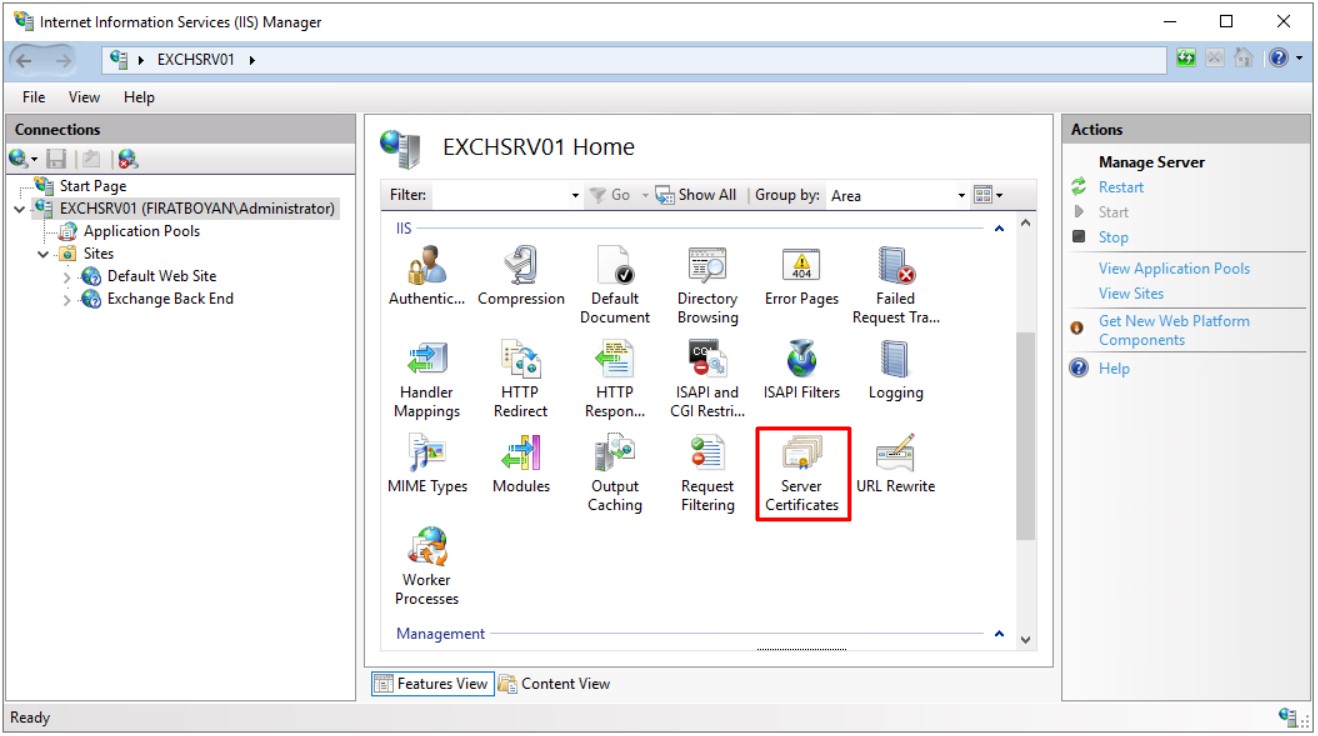The image size is (1318, 736).
Task: Click the Home icon in address bar
Action: (x=1243, y=58)
